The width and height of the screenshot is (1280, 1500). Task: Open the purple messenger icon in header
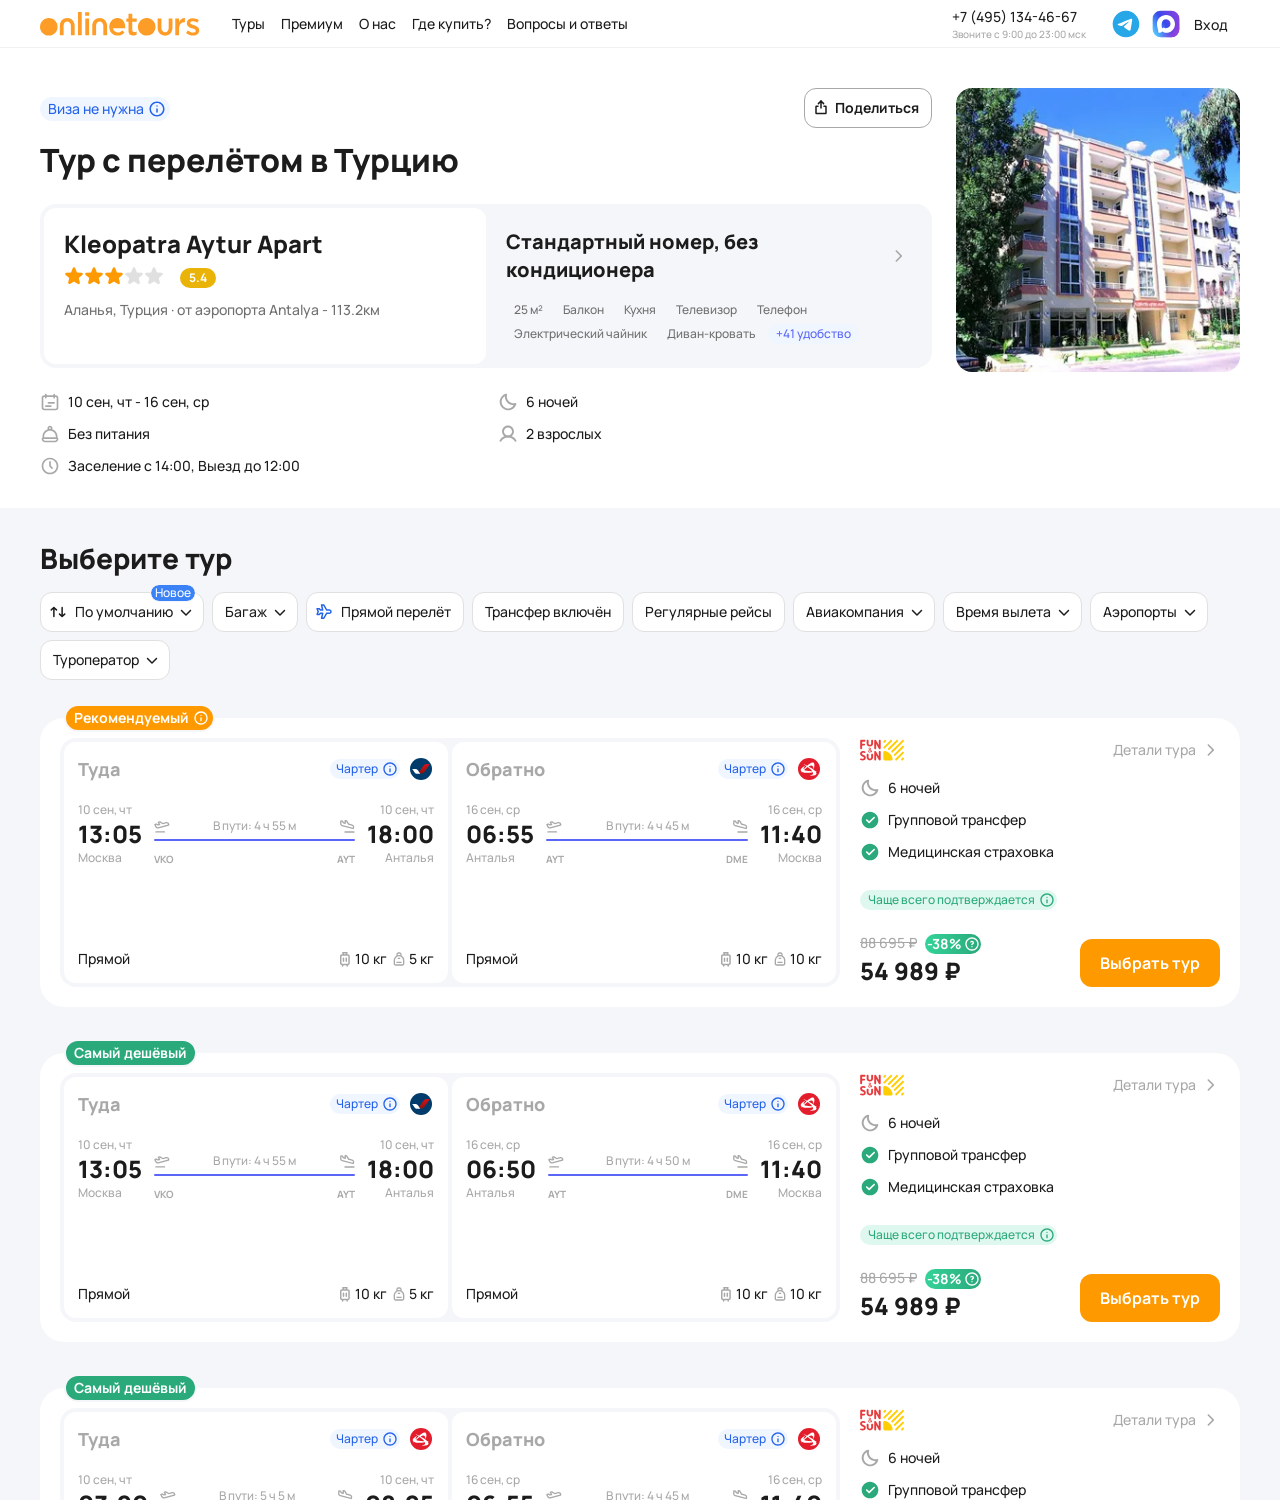point(1166,24)
